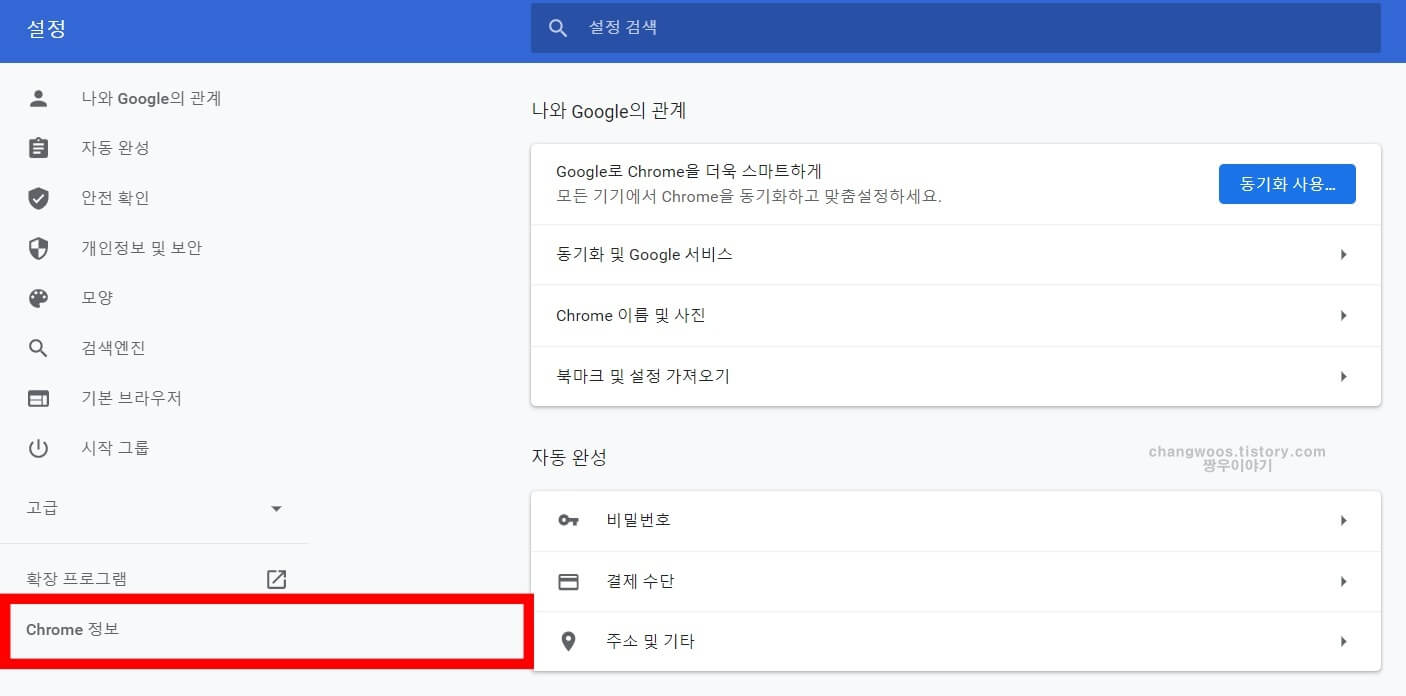The image size is (1406, 696).
Task: Click the 고급 label in the sidebar
Action: point(42,508)
